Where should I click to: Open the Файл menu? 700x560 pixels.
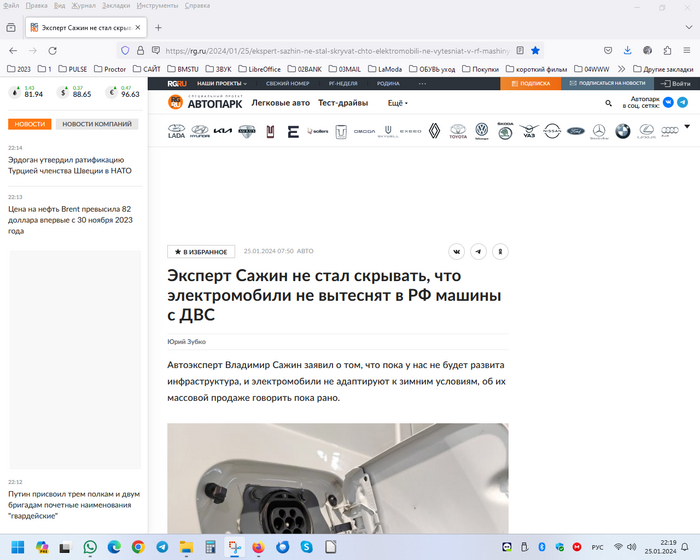[11, 6]
